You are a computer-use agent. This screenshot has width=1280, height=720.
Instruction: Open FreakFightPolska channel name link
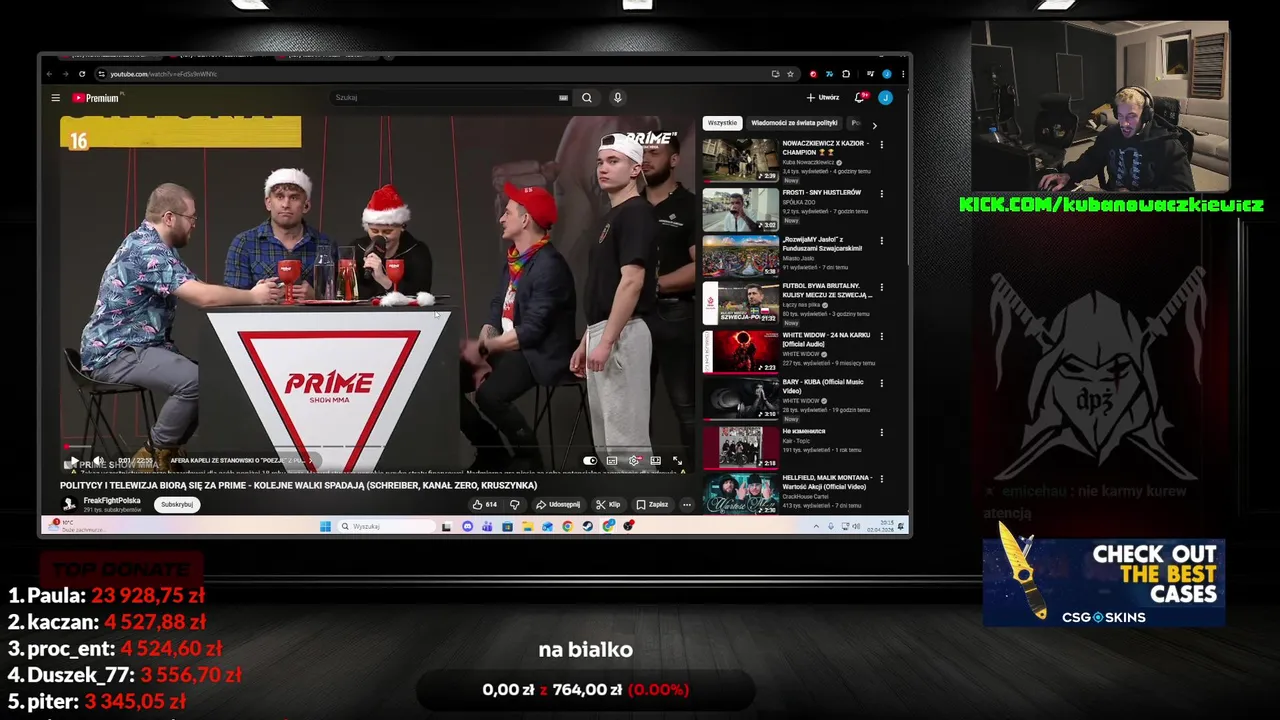[x=112, y=501]
